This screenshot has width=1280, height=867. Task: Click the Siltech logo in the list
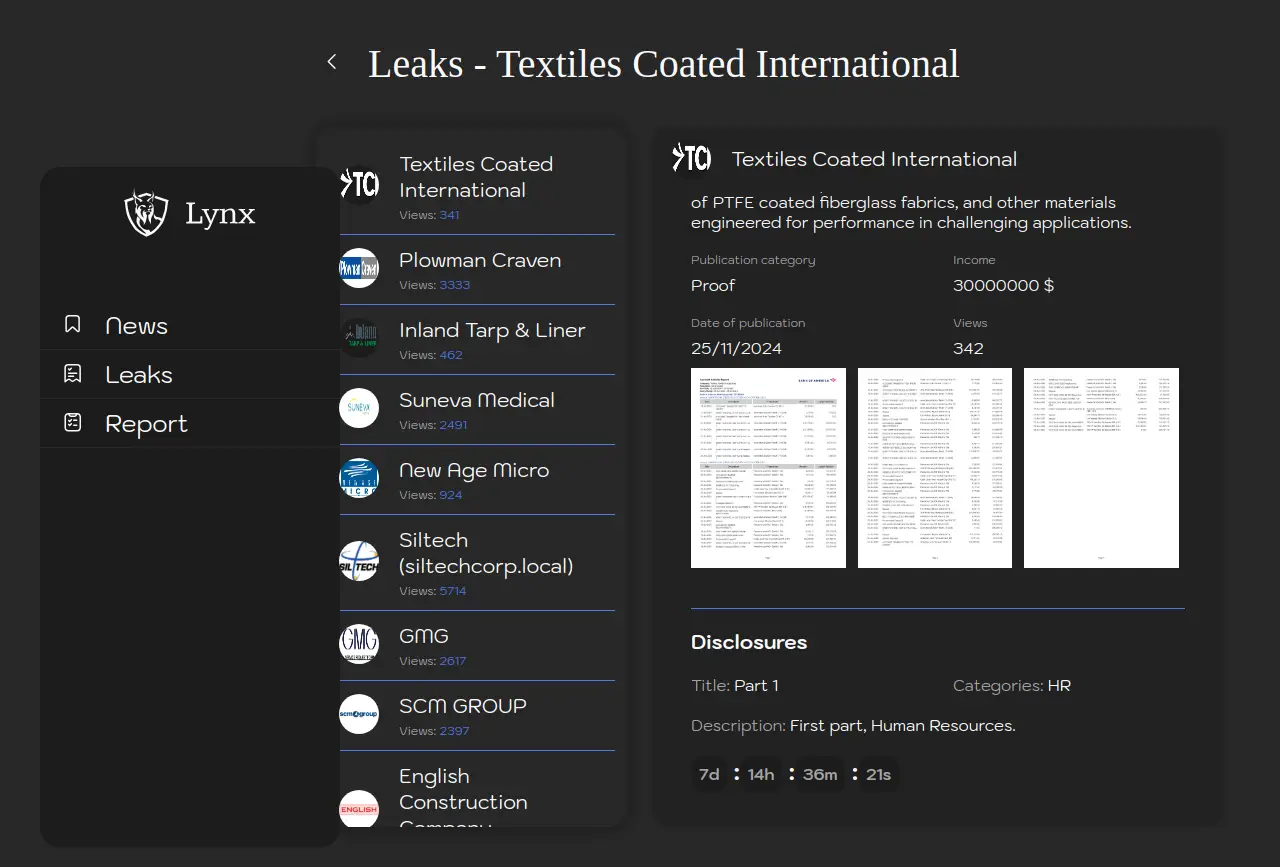tap(359, 562)
